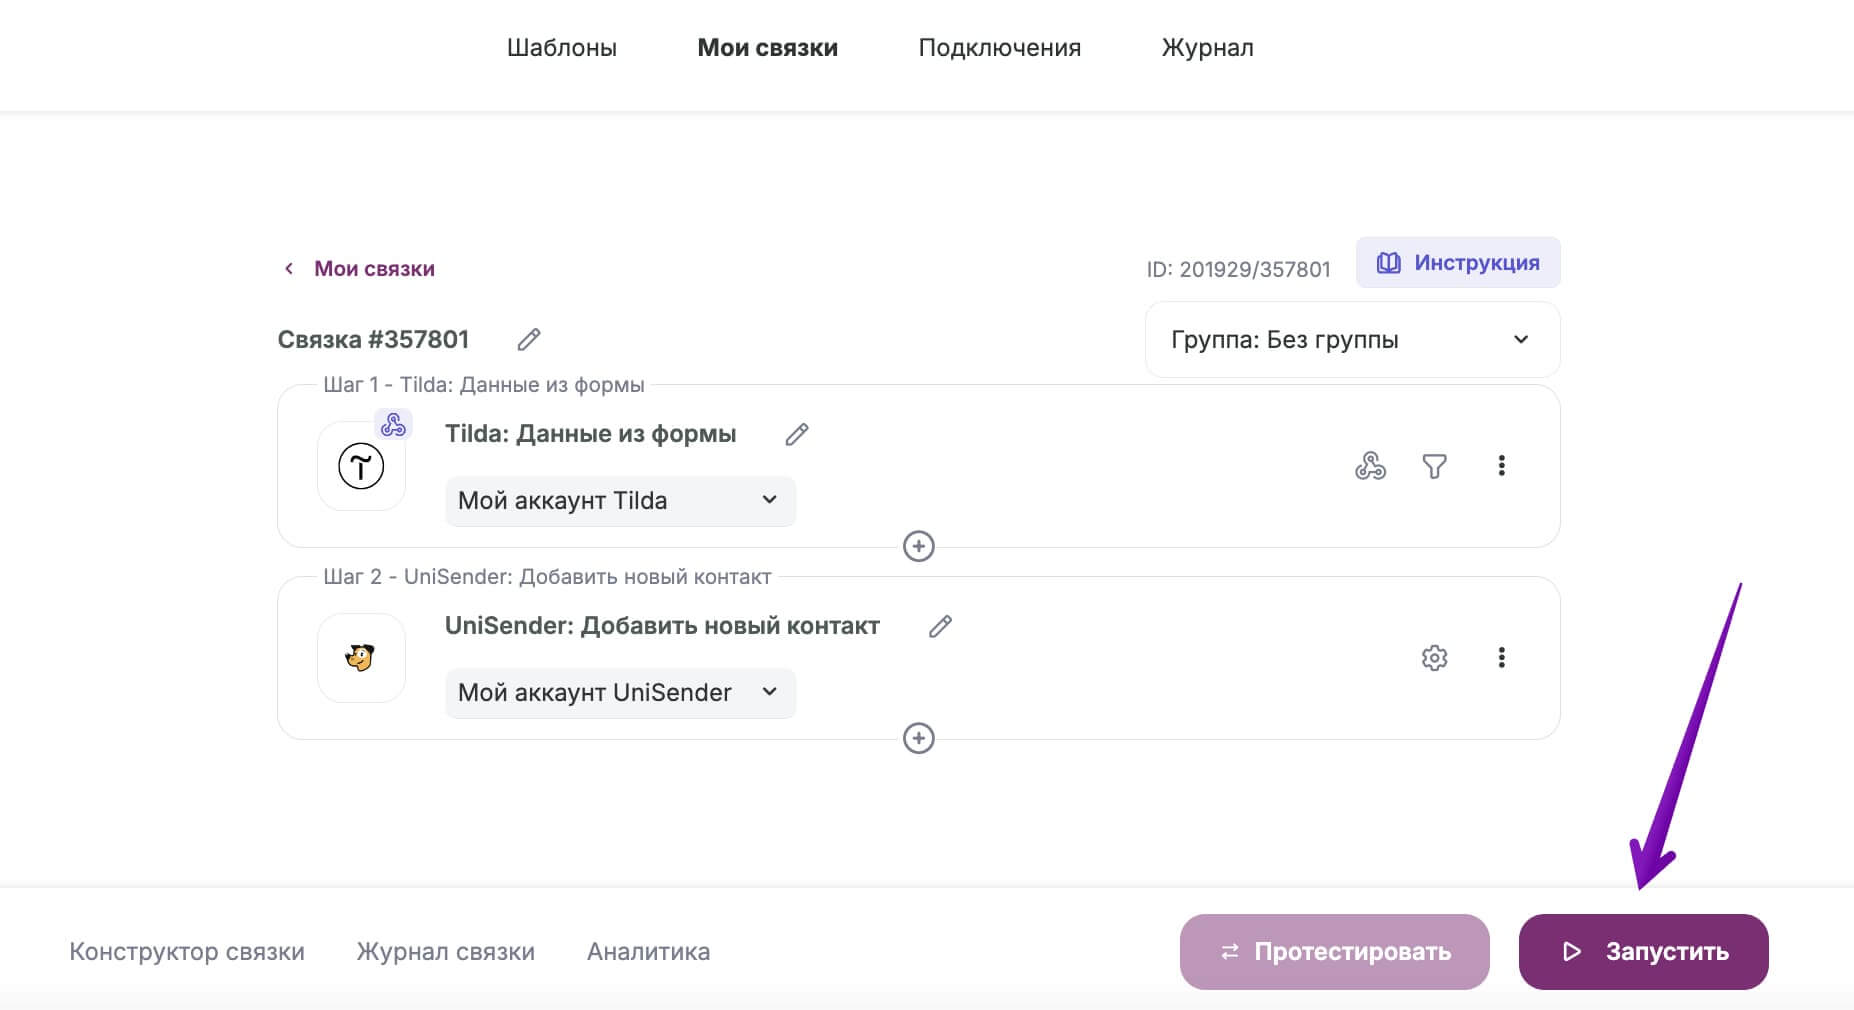Open more options menu for Tilda step
The image size is (1854, 1010).
(1501, 466)
